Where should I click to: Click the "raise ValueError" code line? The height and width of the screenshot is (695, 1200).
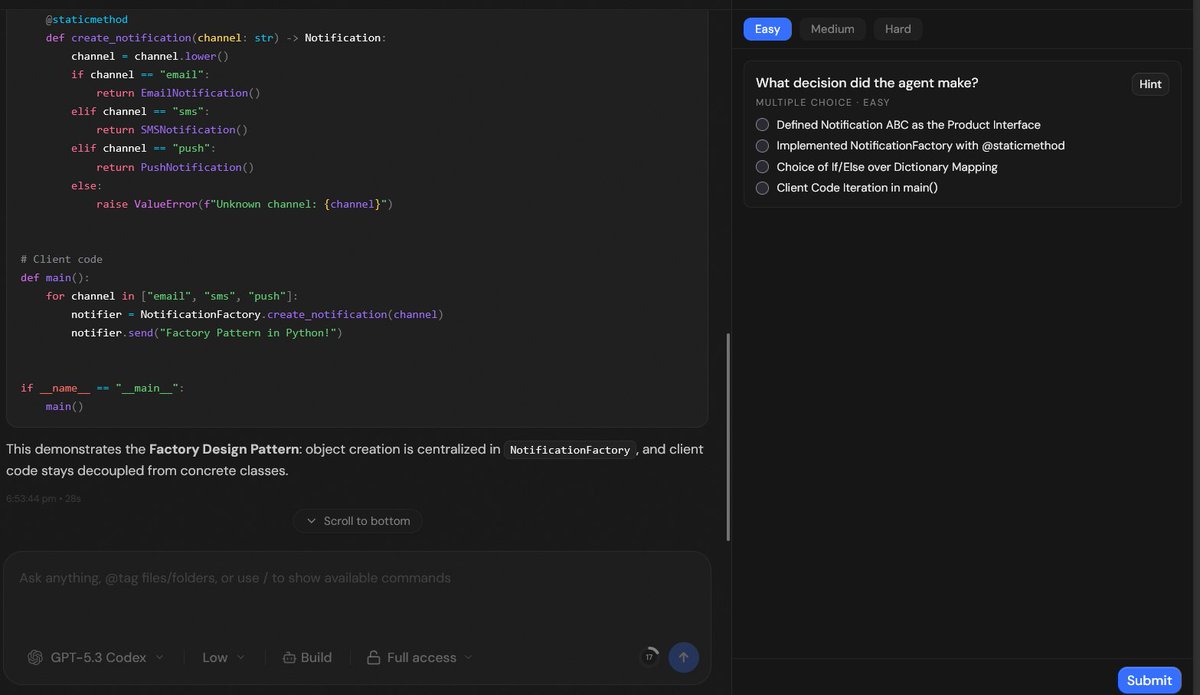(245, 204)
